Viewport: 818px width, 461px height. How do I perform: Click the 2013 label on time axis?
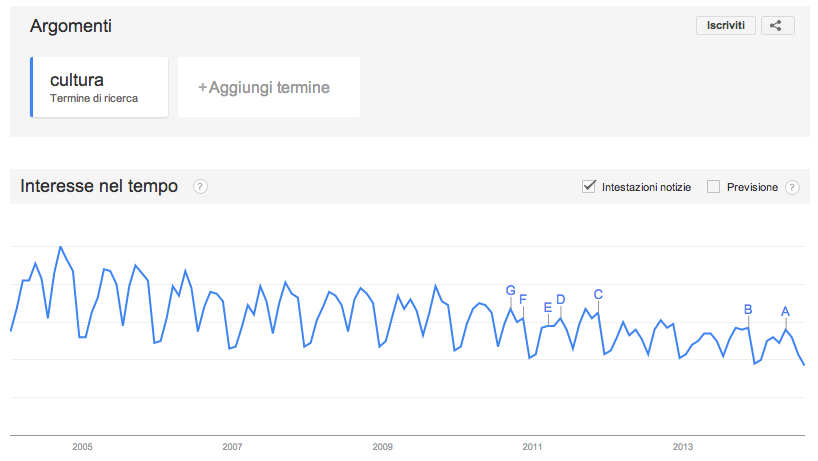[682, 447]
